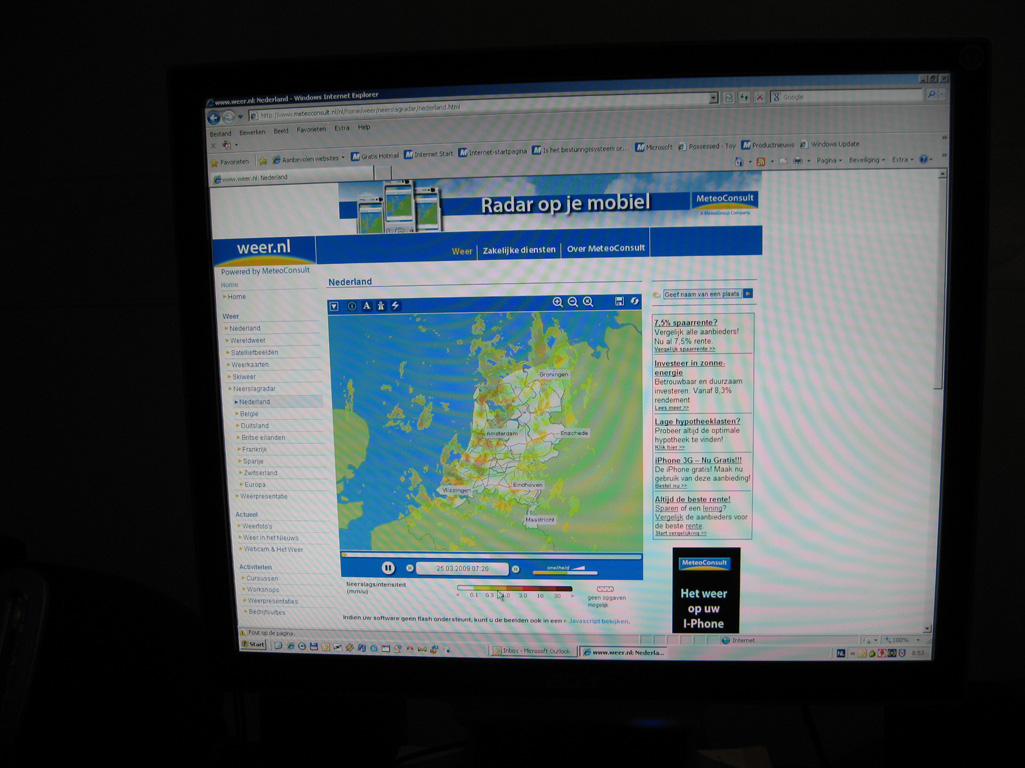
Task: Open the Bestand menu
Action: pyautogui.click(x=220, y=134)
